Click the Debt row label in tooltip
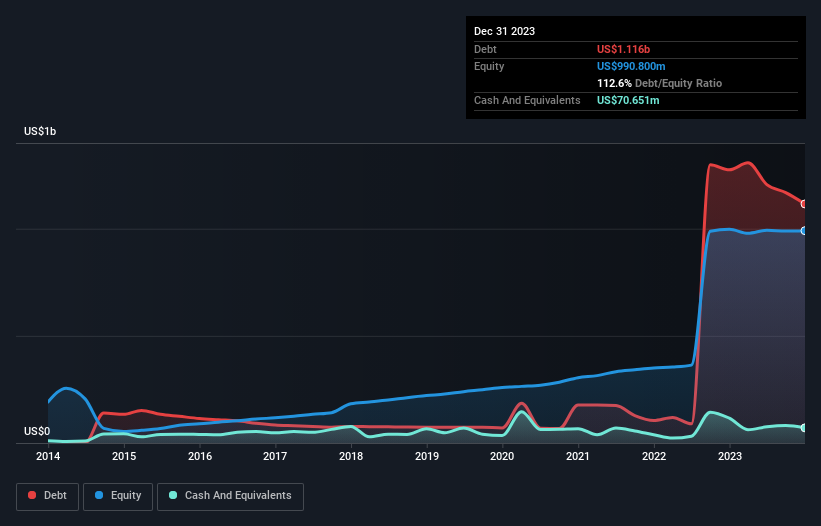The width and height of the screenshot is (821, 526). pos(485,49)
